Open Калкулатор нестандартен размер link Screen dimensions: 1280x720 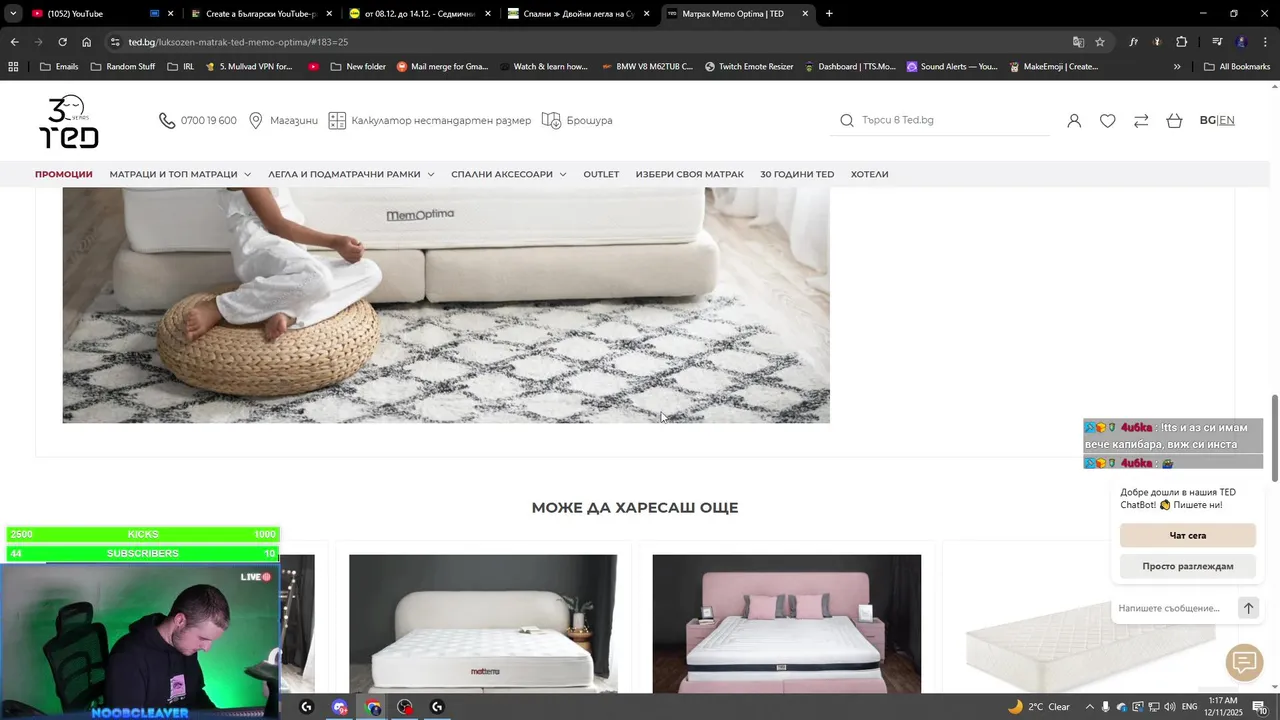click(441, 121)
